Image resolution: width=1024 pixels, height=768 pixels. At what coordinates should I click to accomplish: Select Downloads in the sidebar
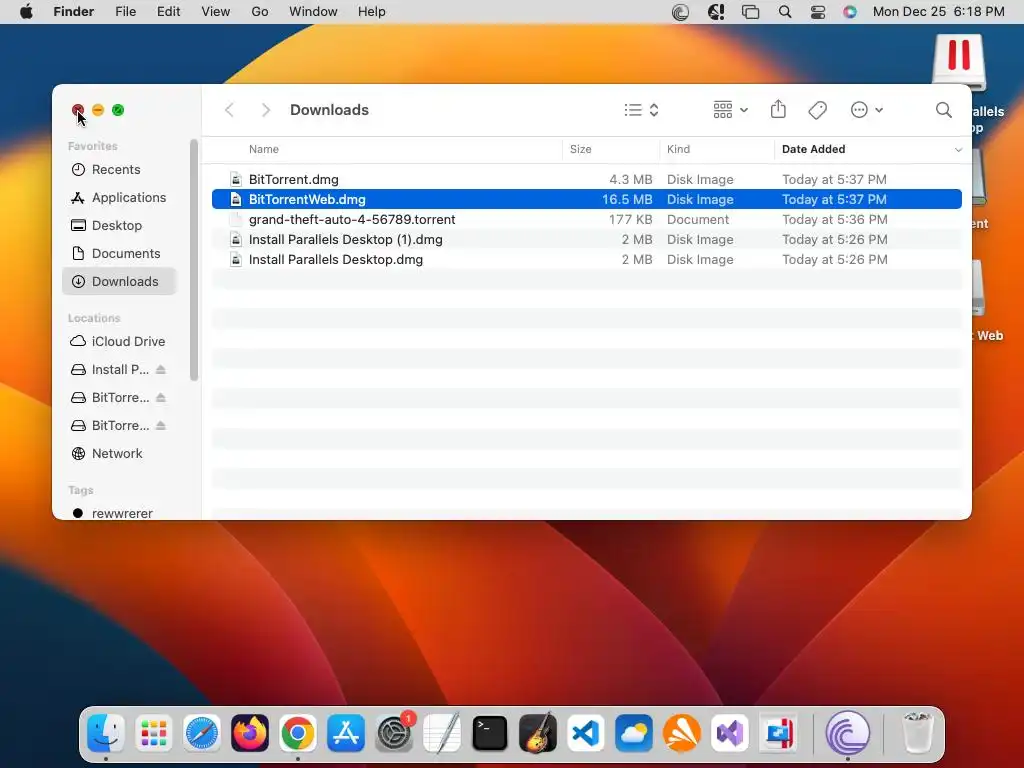click(120, 281)
